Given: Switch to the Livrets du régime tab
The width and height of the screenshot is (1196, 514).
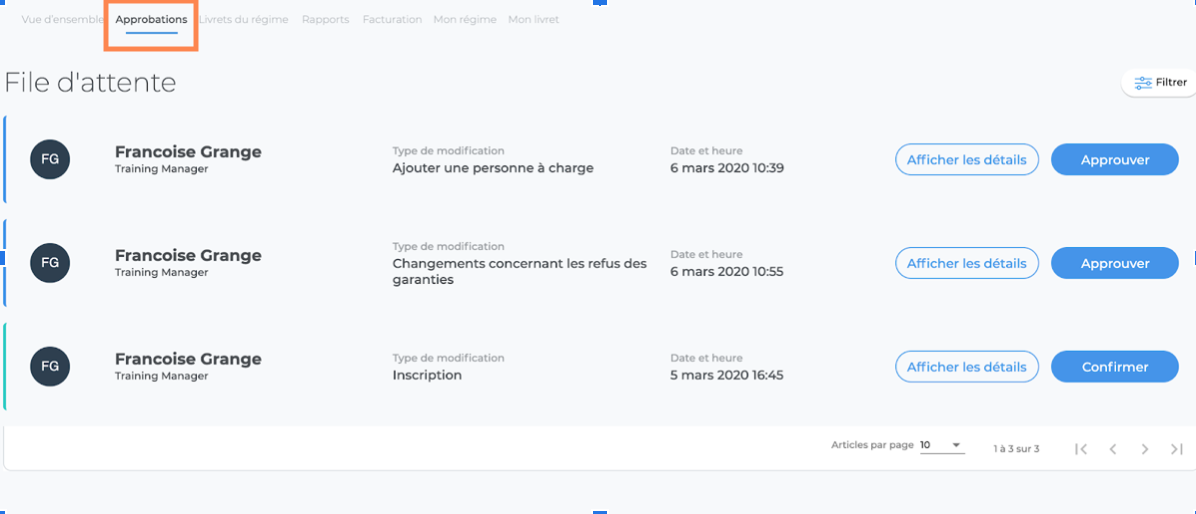Looking at the screenshot, I should [244, 20].
